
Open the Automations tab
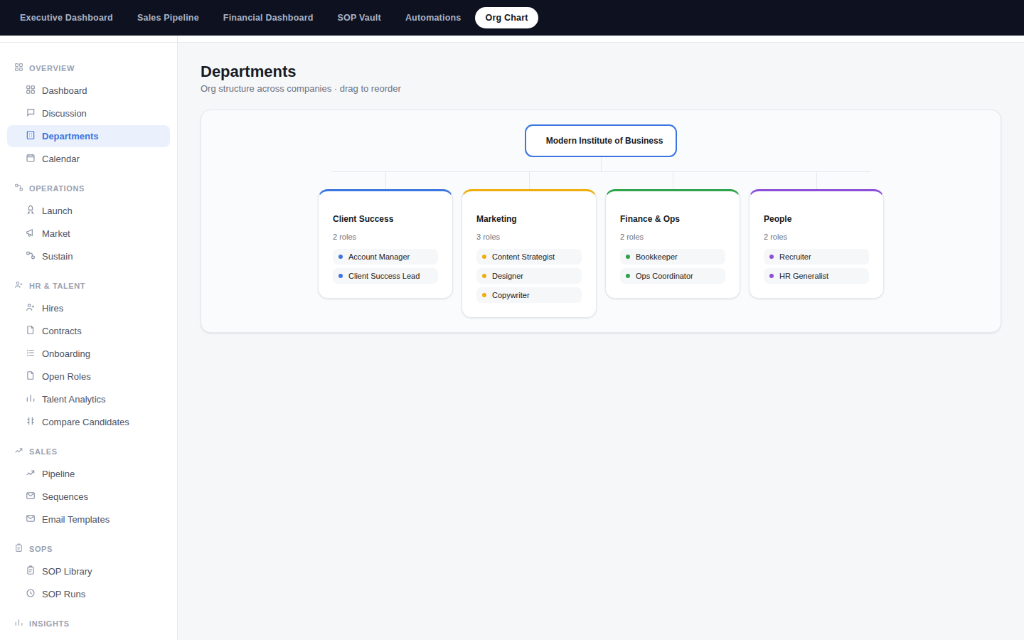click(433, 18)
